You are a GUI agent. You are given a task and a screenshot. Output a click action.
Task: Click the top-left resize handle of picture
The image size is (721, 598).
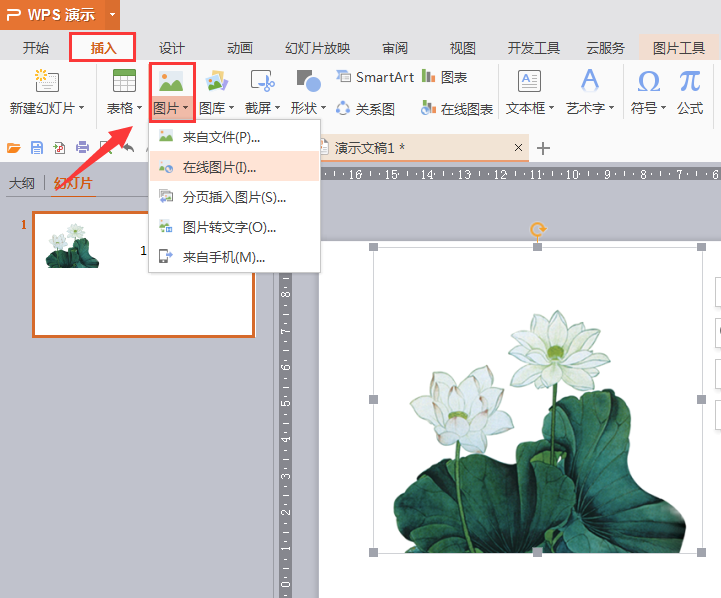point(373,247)
